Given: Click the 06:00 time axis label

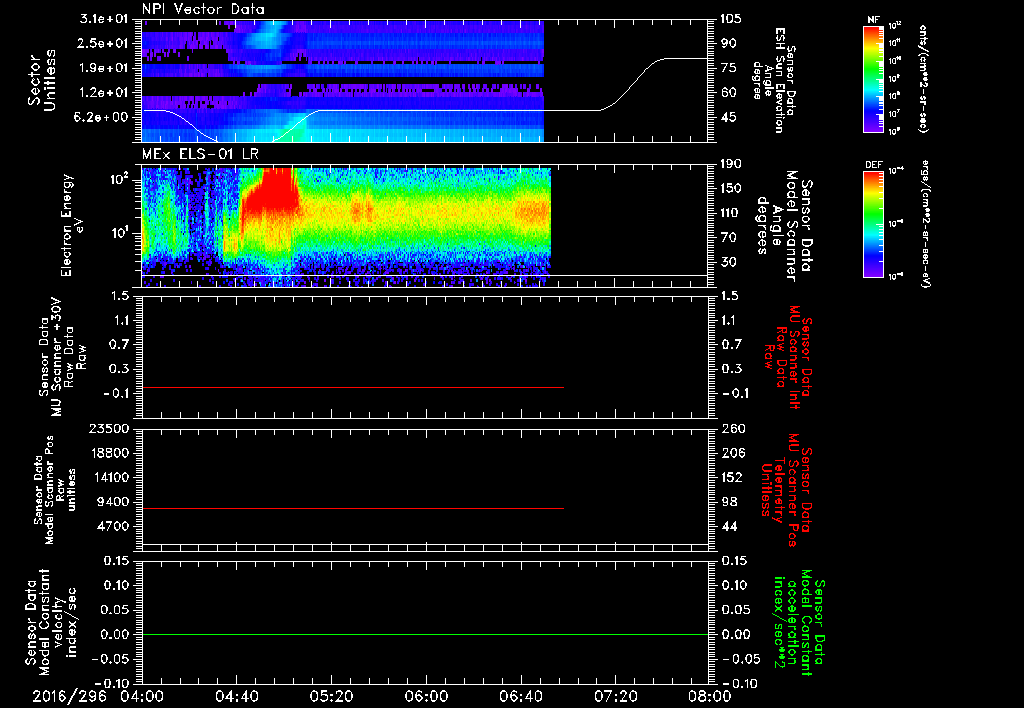Looking at the screenshot, I should pyautogui.click(x=426, y=696).
